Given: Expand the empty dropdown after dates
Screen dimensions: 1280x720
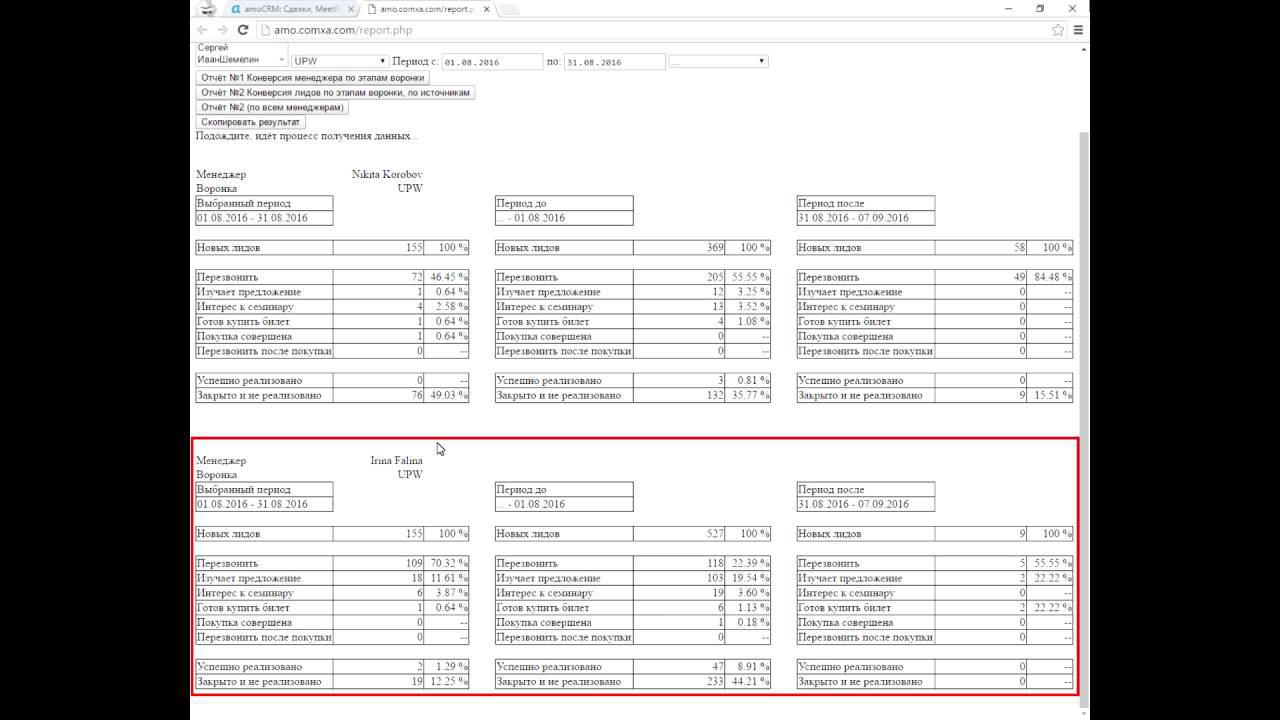Looking at the screenshot, I should pos(718,61).
